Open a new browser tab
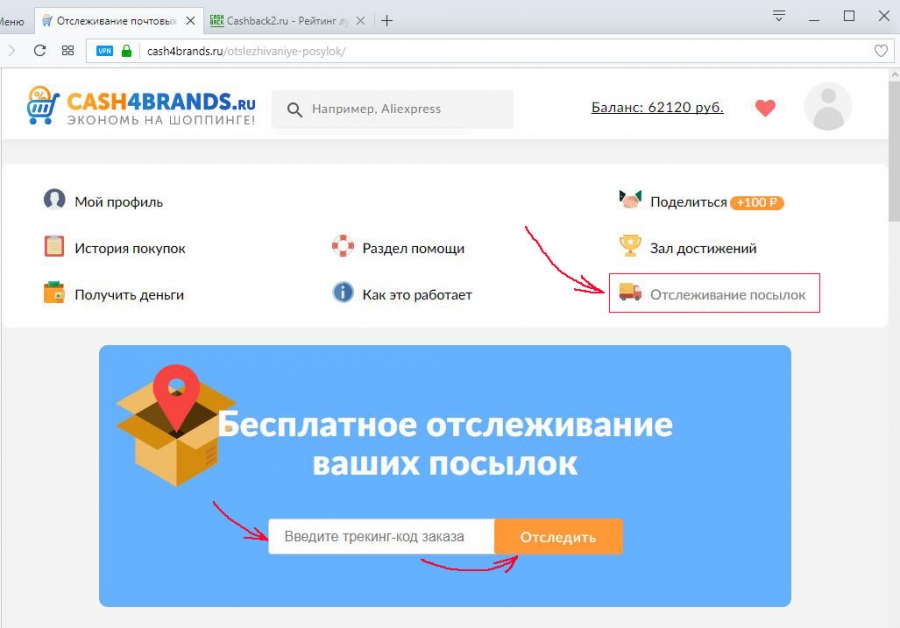This screenshot has width=900, height=628. pyautogui.click(x=387, y=21)
